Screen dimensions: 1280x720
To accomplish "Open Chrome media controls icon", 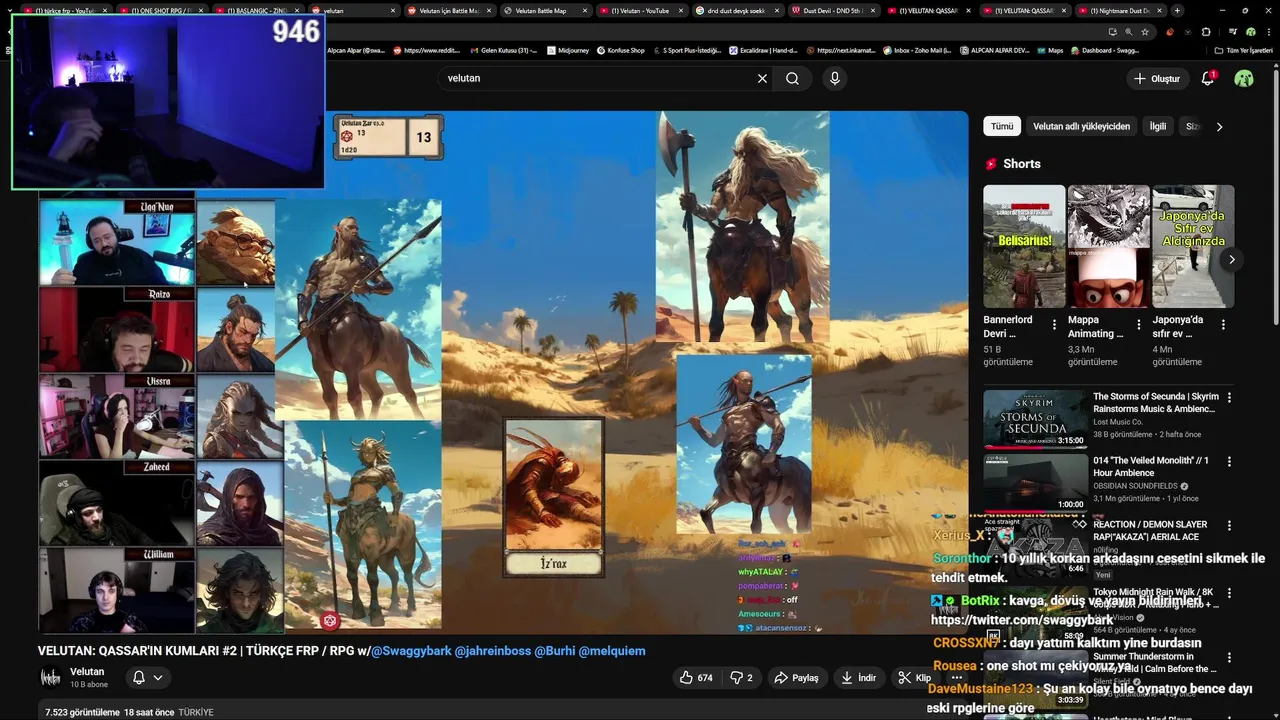I will (1232, 32).
